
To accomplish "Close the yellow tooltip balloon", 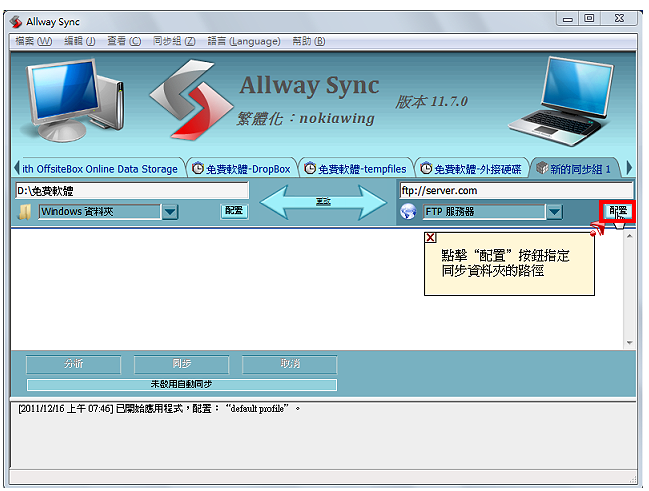I will coord(430,237).
